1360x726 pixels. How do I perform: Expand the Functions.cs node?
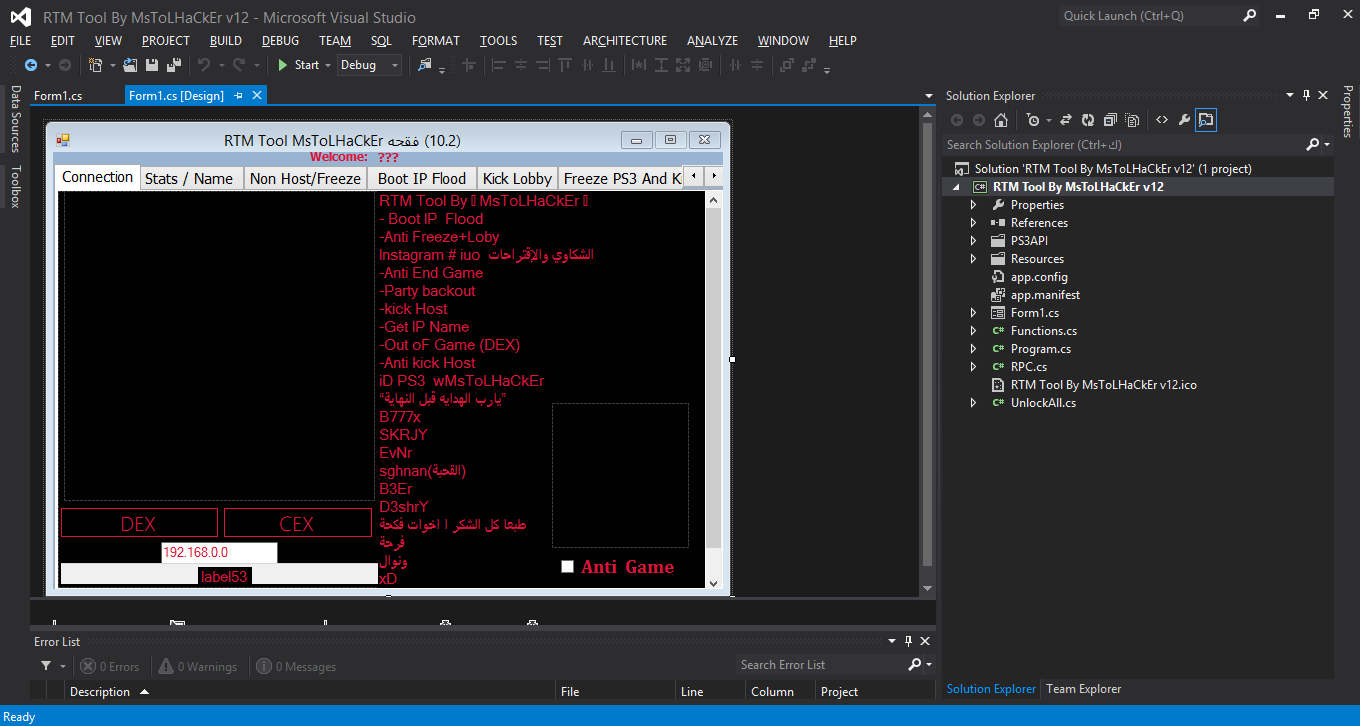[974, 331]
